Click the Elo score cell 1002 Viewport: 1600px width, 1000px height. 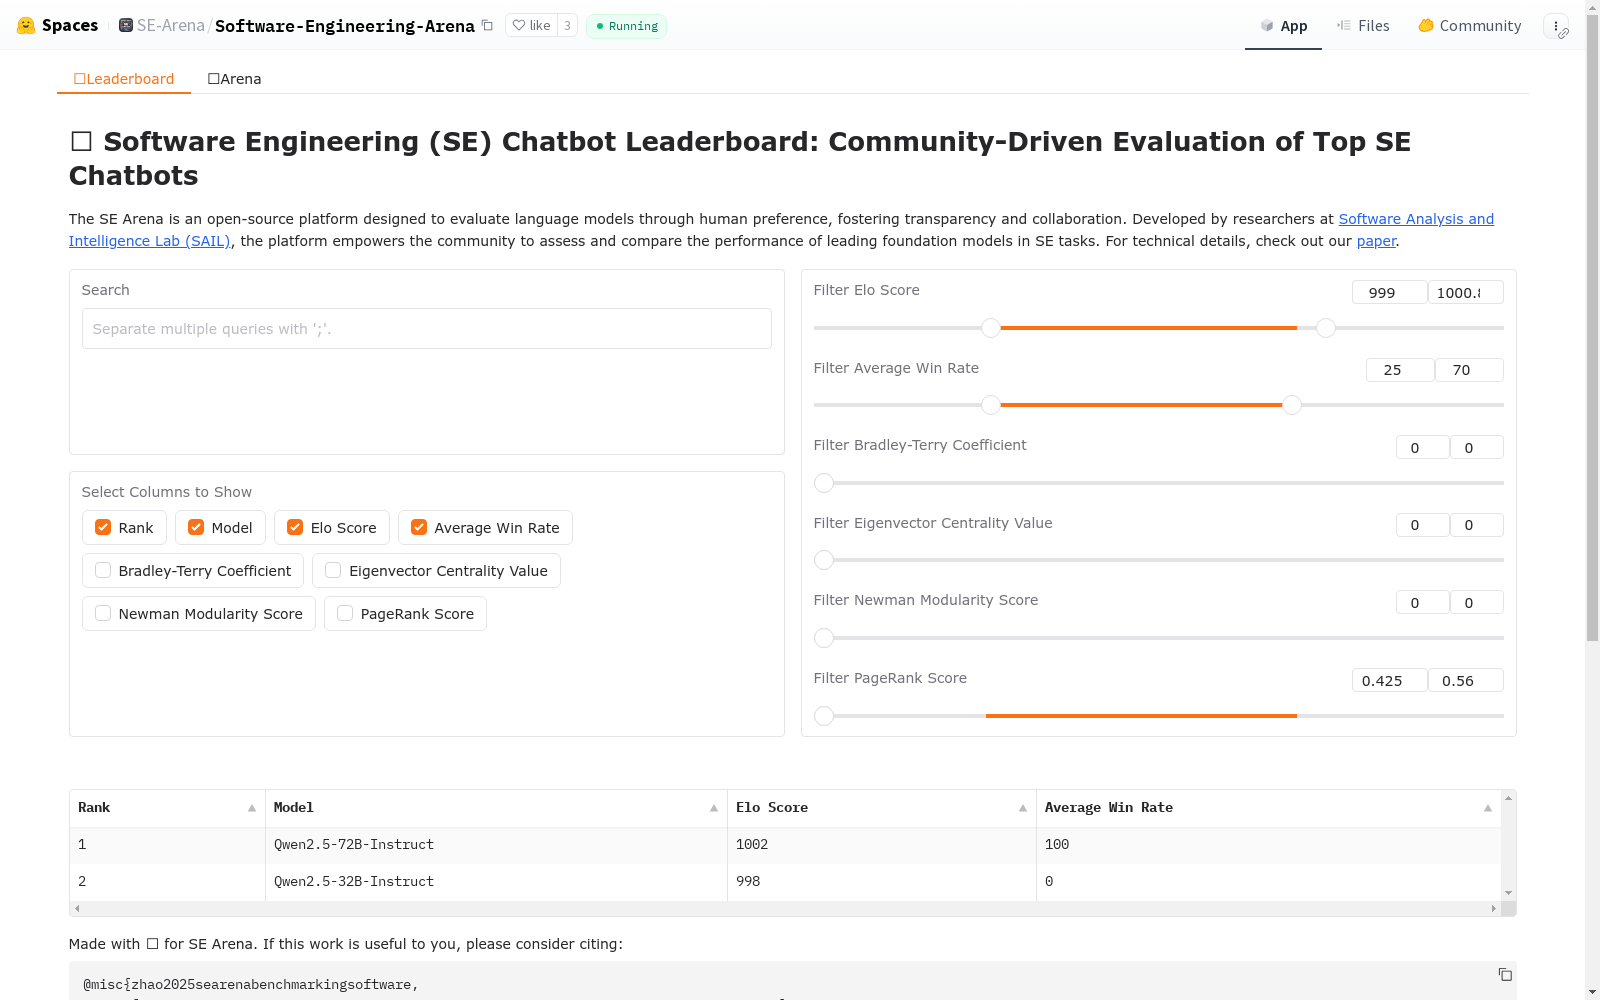[x=882, y=845]
